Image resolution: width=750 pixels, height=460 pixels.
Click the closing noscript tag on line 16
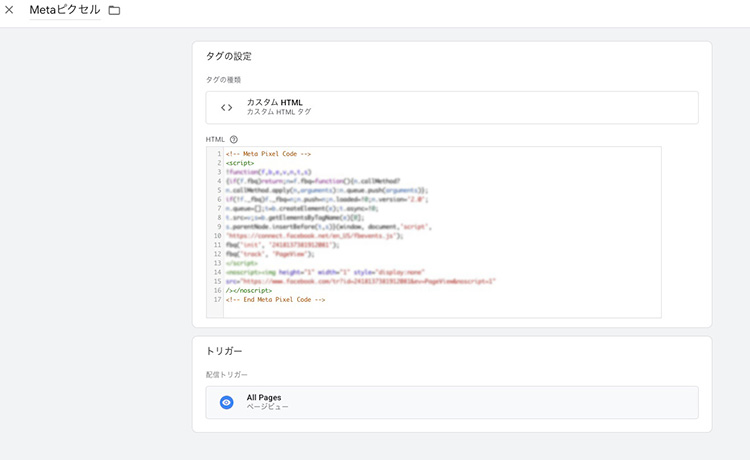[x=249, y=291]
